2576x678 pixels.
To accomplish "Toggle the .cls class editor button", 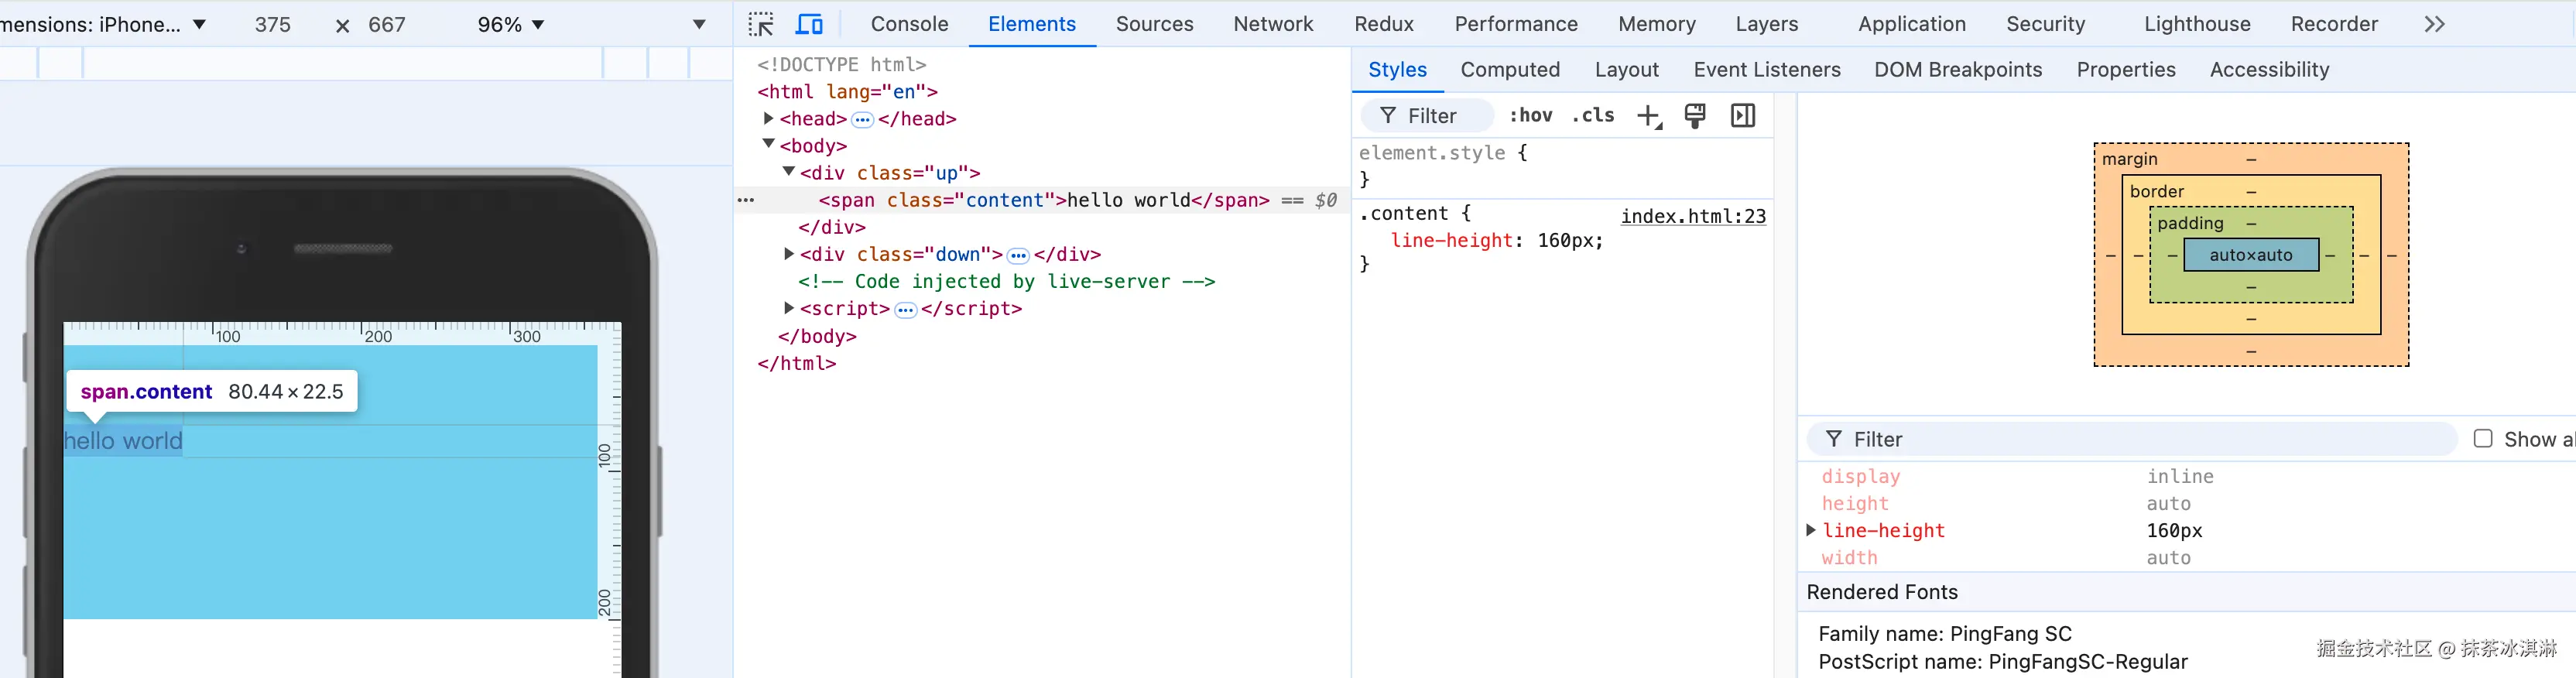I will (1593, 115).
